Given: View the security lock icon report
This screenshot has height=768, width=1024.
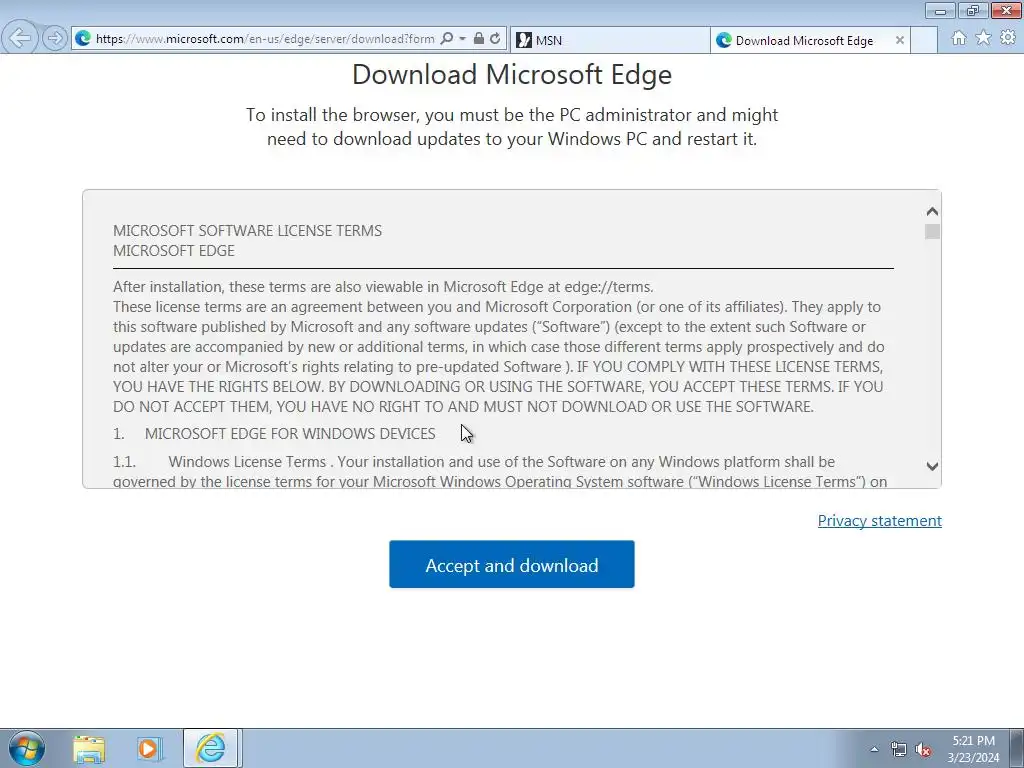Looking at the screenshot, I should [x=479, y=39].
